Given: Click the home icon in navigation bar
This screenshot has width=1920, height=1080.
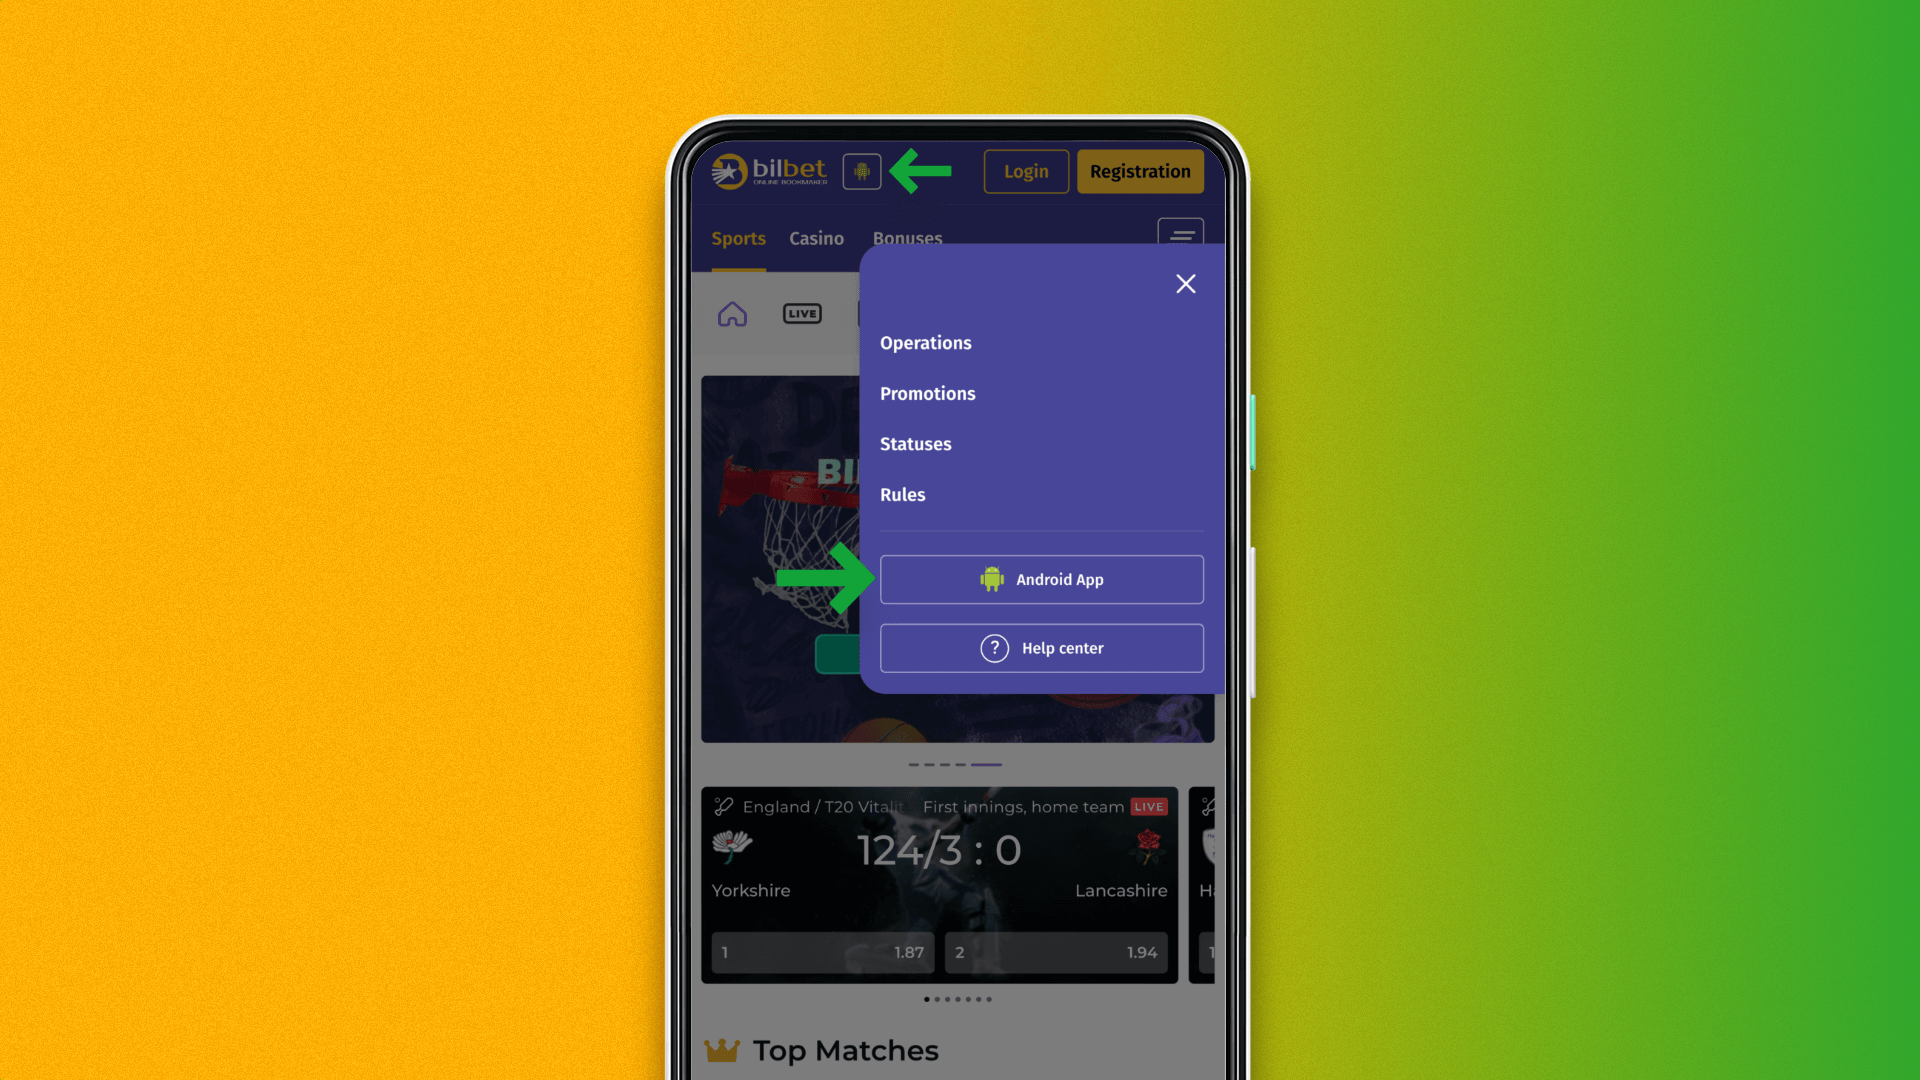Looking at the screenshot, I should (x=732, y=313).
